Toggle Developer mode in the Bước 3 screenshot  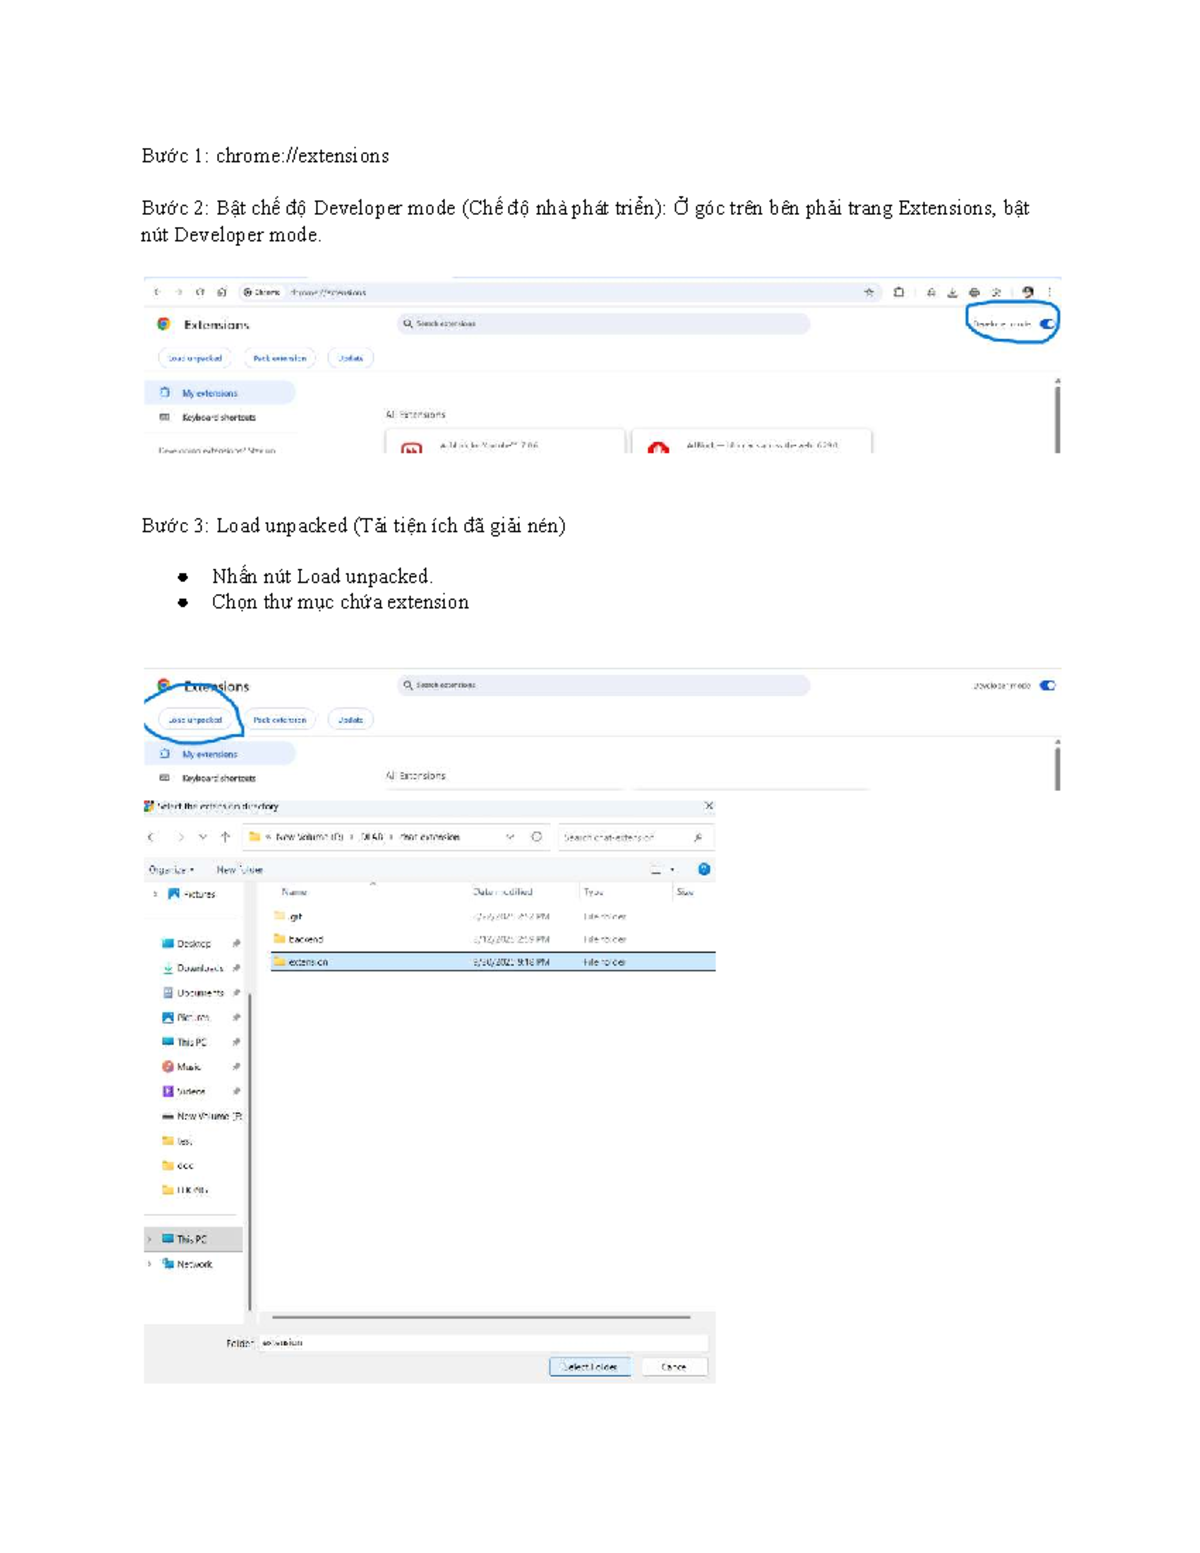pos(1047,686)
